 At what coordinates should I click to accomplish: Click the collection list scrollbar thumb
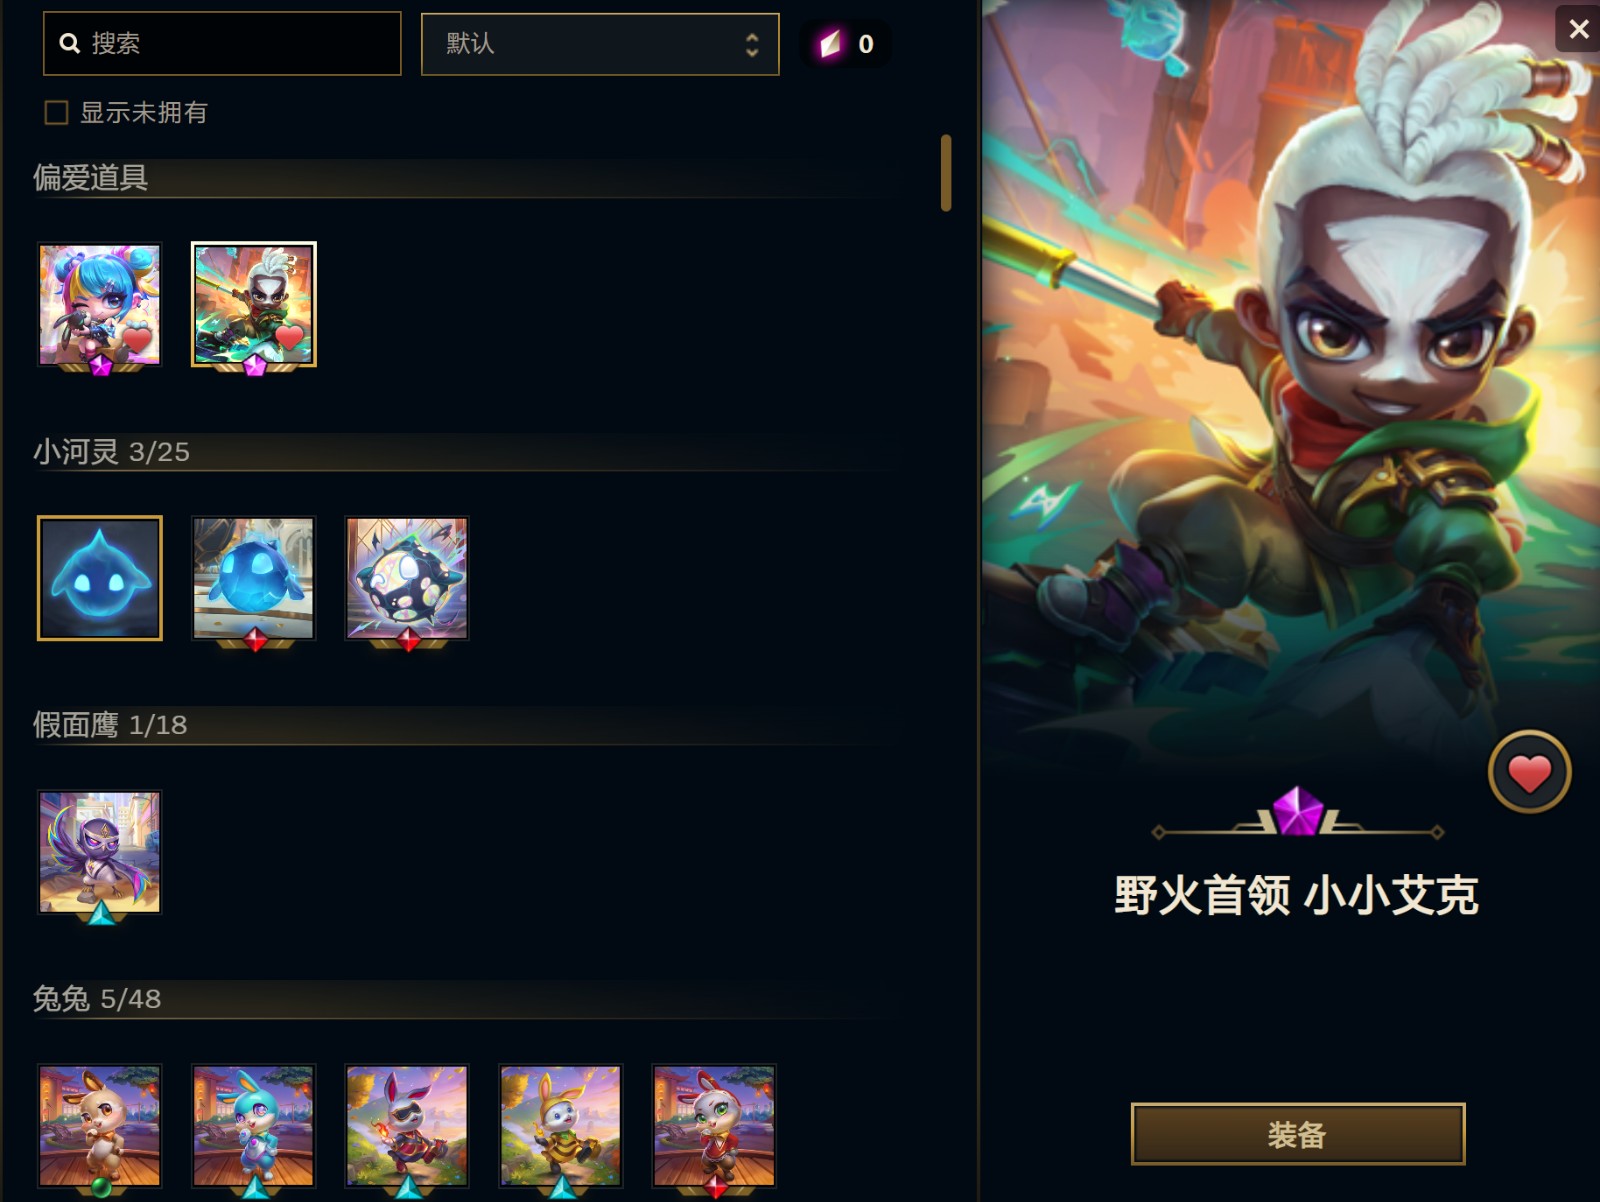pyautogui.click(x=946, y=173)
